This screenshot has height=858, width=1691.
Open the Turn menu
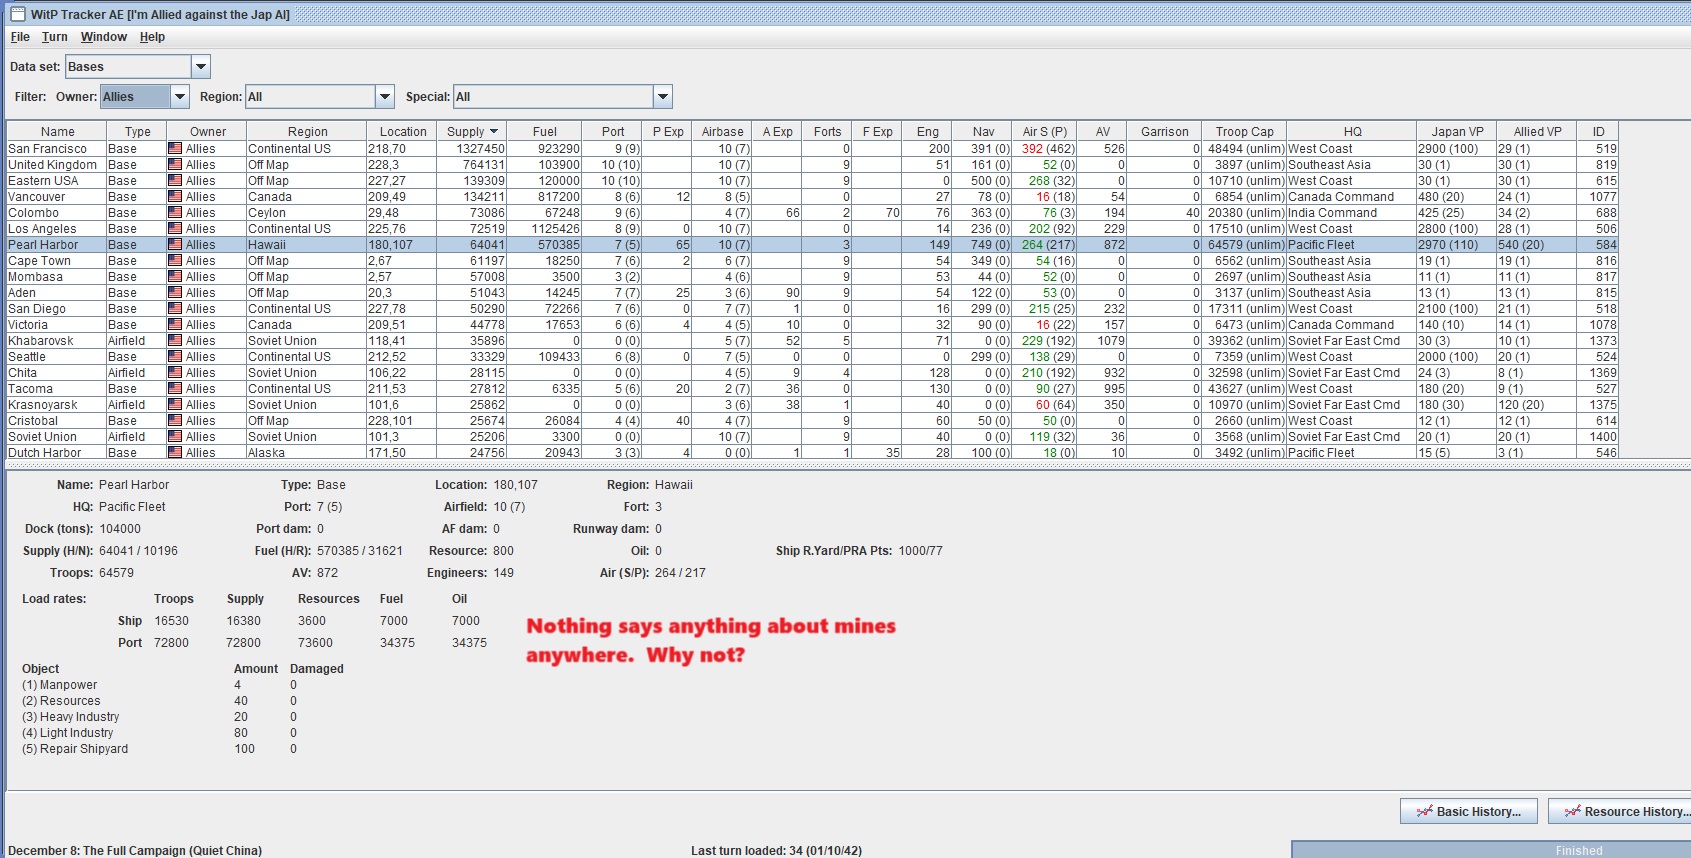click(x=55, y=37)
